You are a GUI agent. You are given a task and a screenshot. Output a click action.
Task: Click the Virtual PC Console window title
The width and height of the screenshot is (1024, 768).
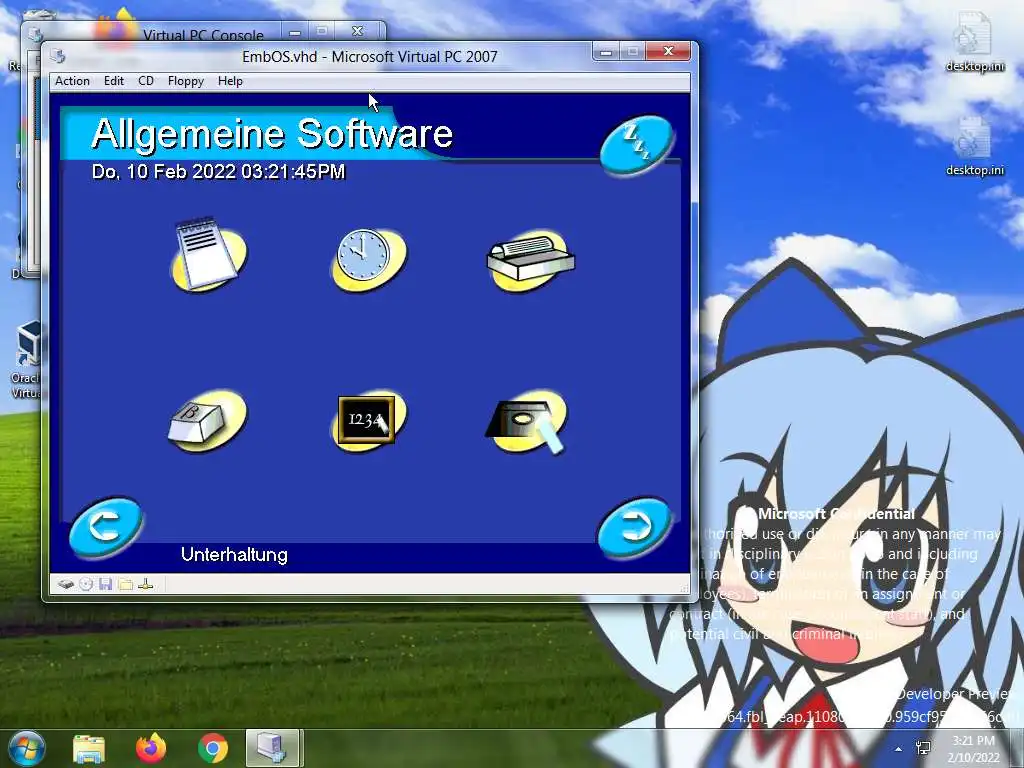[x=203, y=35]
